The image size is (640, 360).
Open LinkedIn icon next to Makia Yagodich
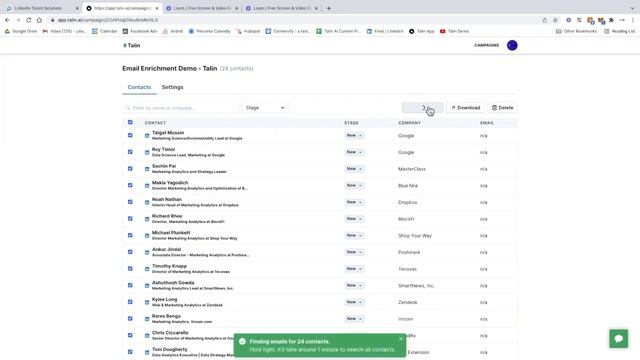(147, 186)
